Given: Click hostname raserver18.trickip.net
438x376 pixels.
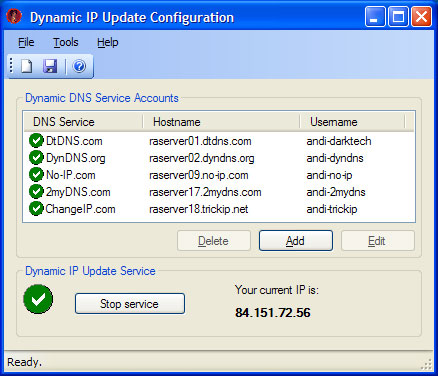Looking at the screenshot, I should [199, 209].
